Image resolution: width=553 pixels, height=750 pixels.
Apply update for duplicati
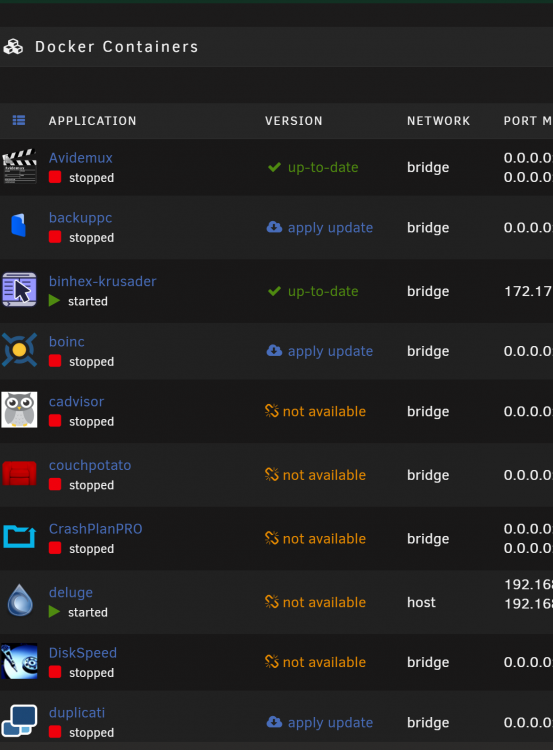pyautogui.click(x=330, y=722)
